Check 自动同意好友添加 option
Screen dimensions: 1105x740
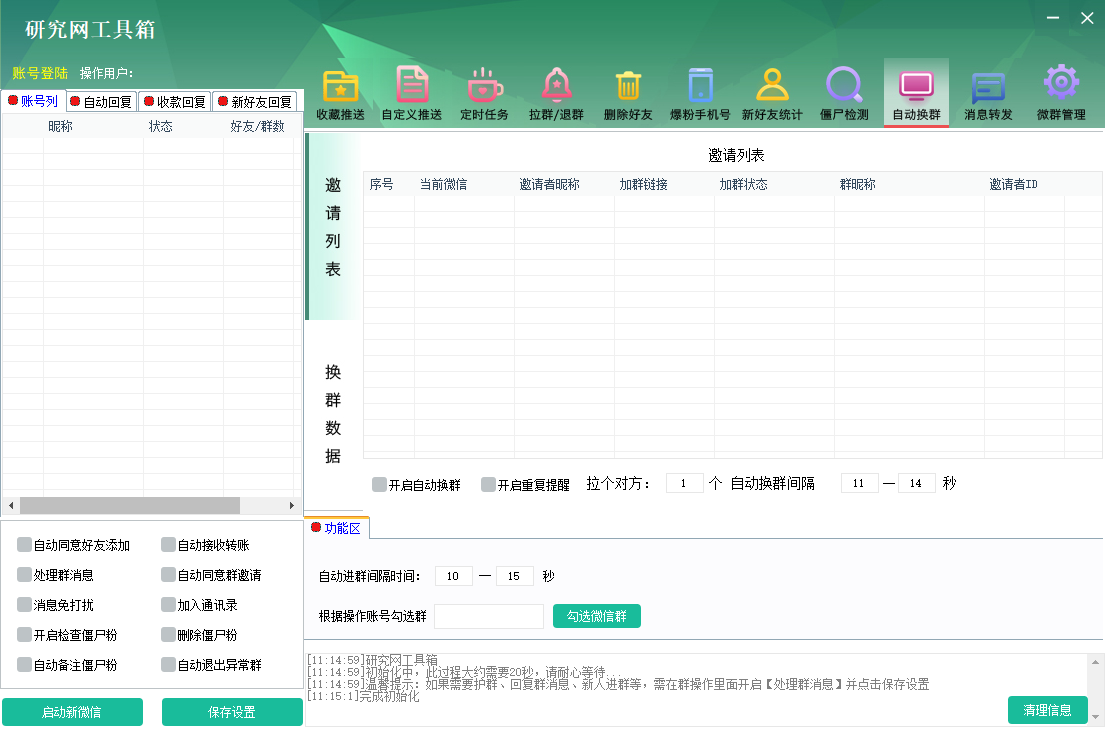23,545
